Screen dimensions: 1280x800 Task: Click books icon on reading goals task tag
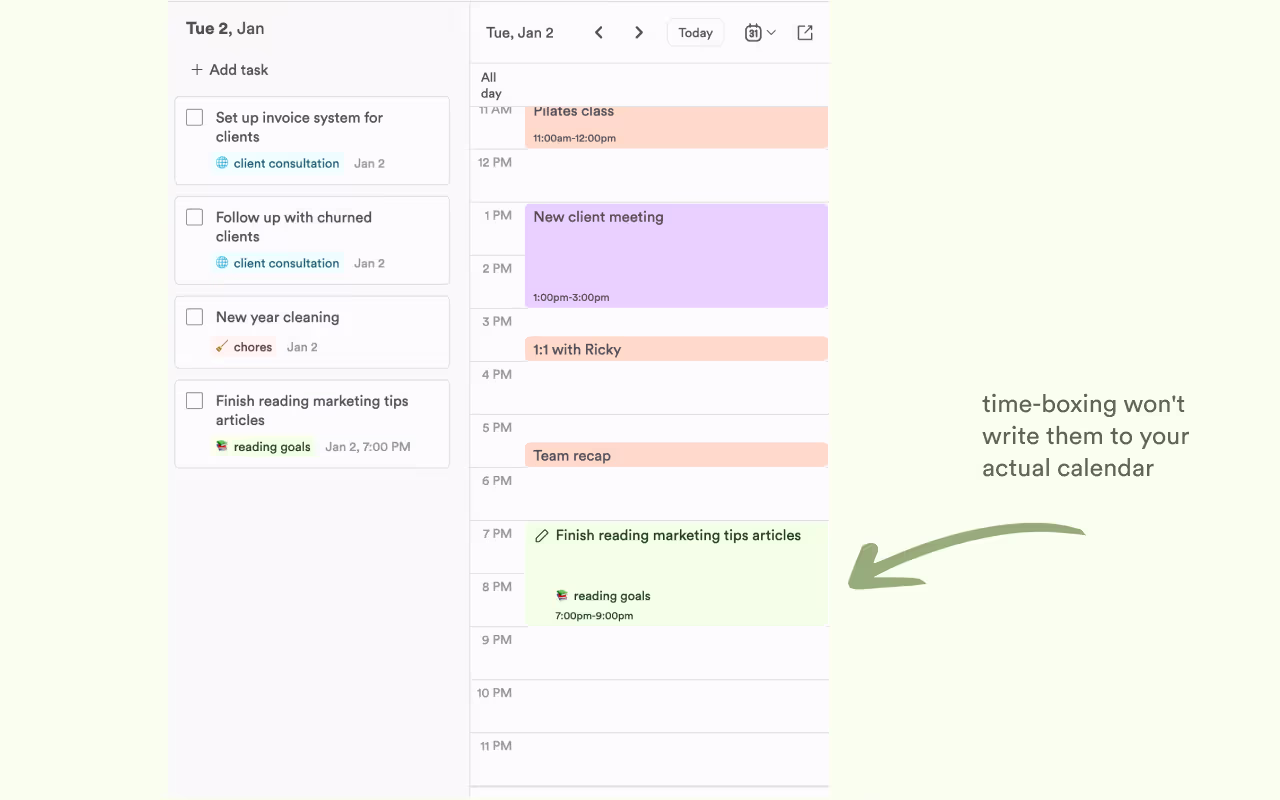tap(222, 447)
